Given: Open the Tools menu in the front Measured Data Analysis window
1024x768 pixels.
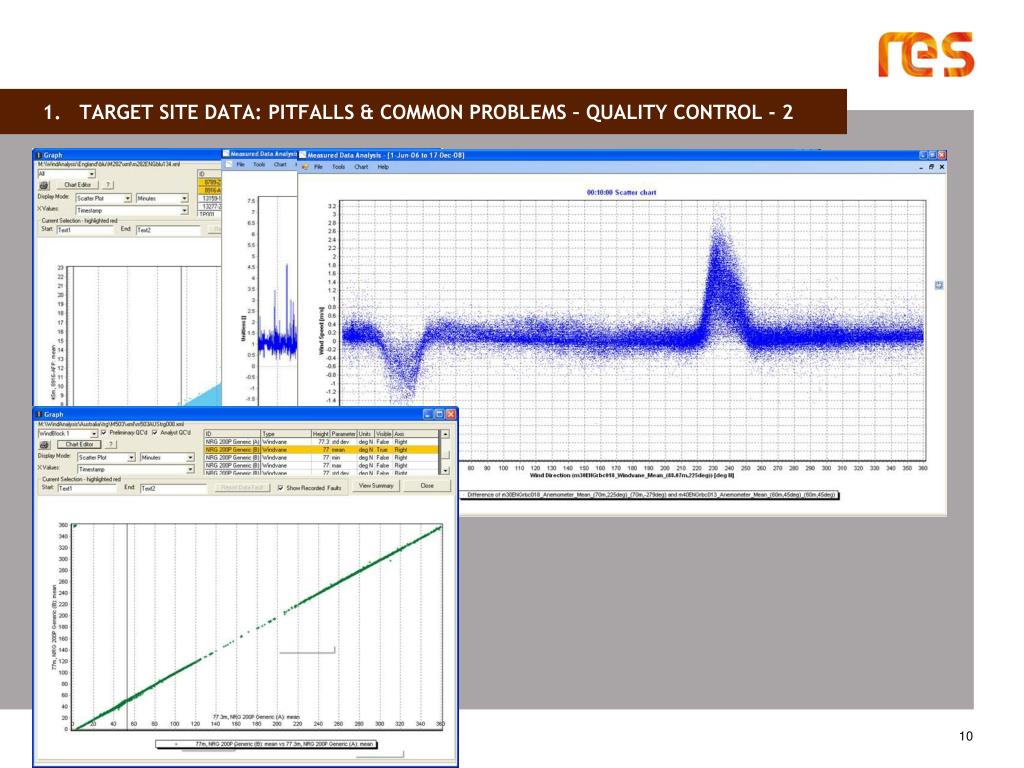Looking at the screenshot, I should pos(338,167).
